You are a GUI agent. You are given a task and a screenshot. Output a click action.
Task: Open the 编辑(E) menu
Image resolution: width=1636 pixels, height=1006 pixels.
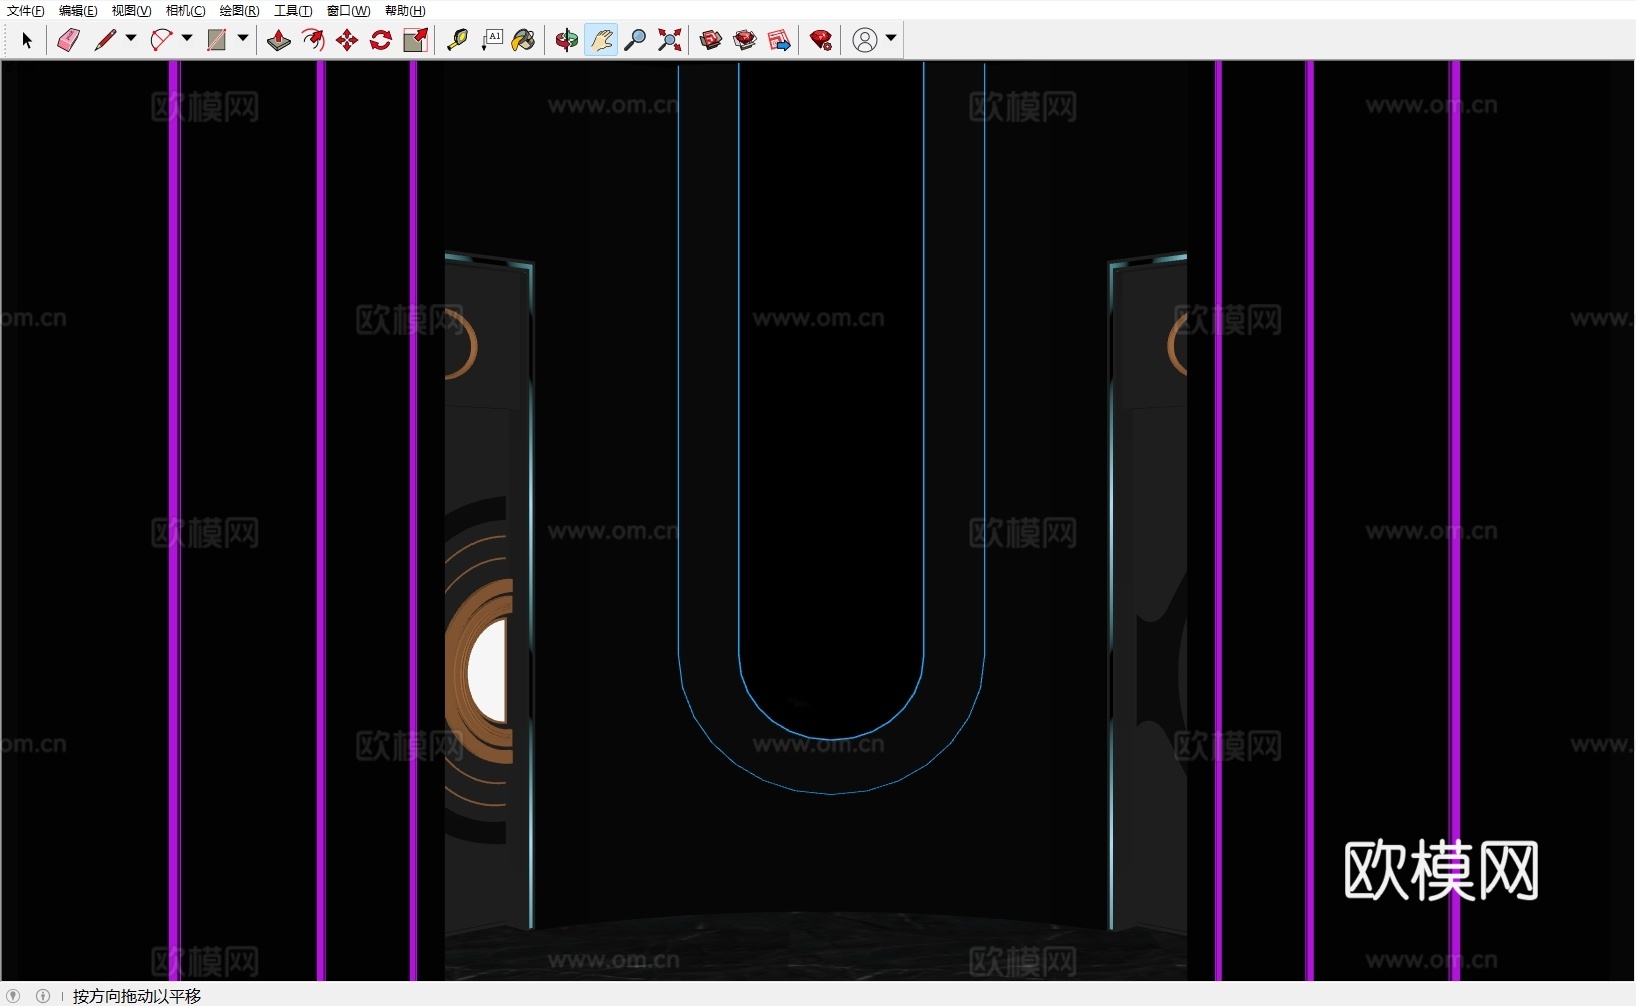78,11
